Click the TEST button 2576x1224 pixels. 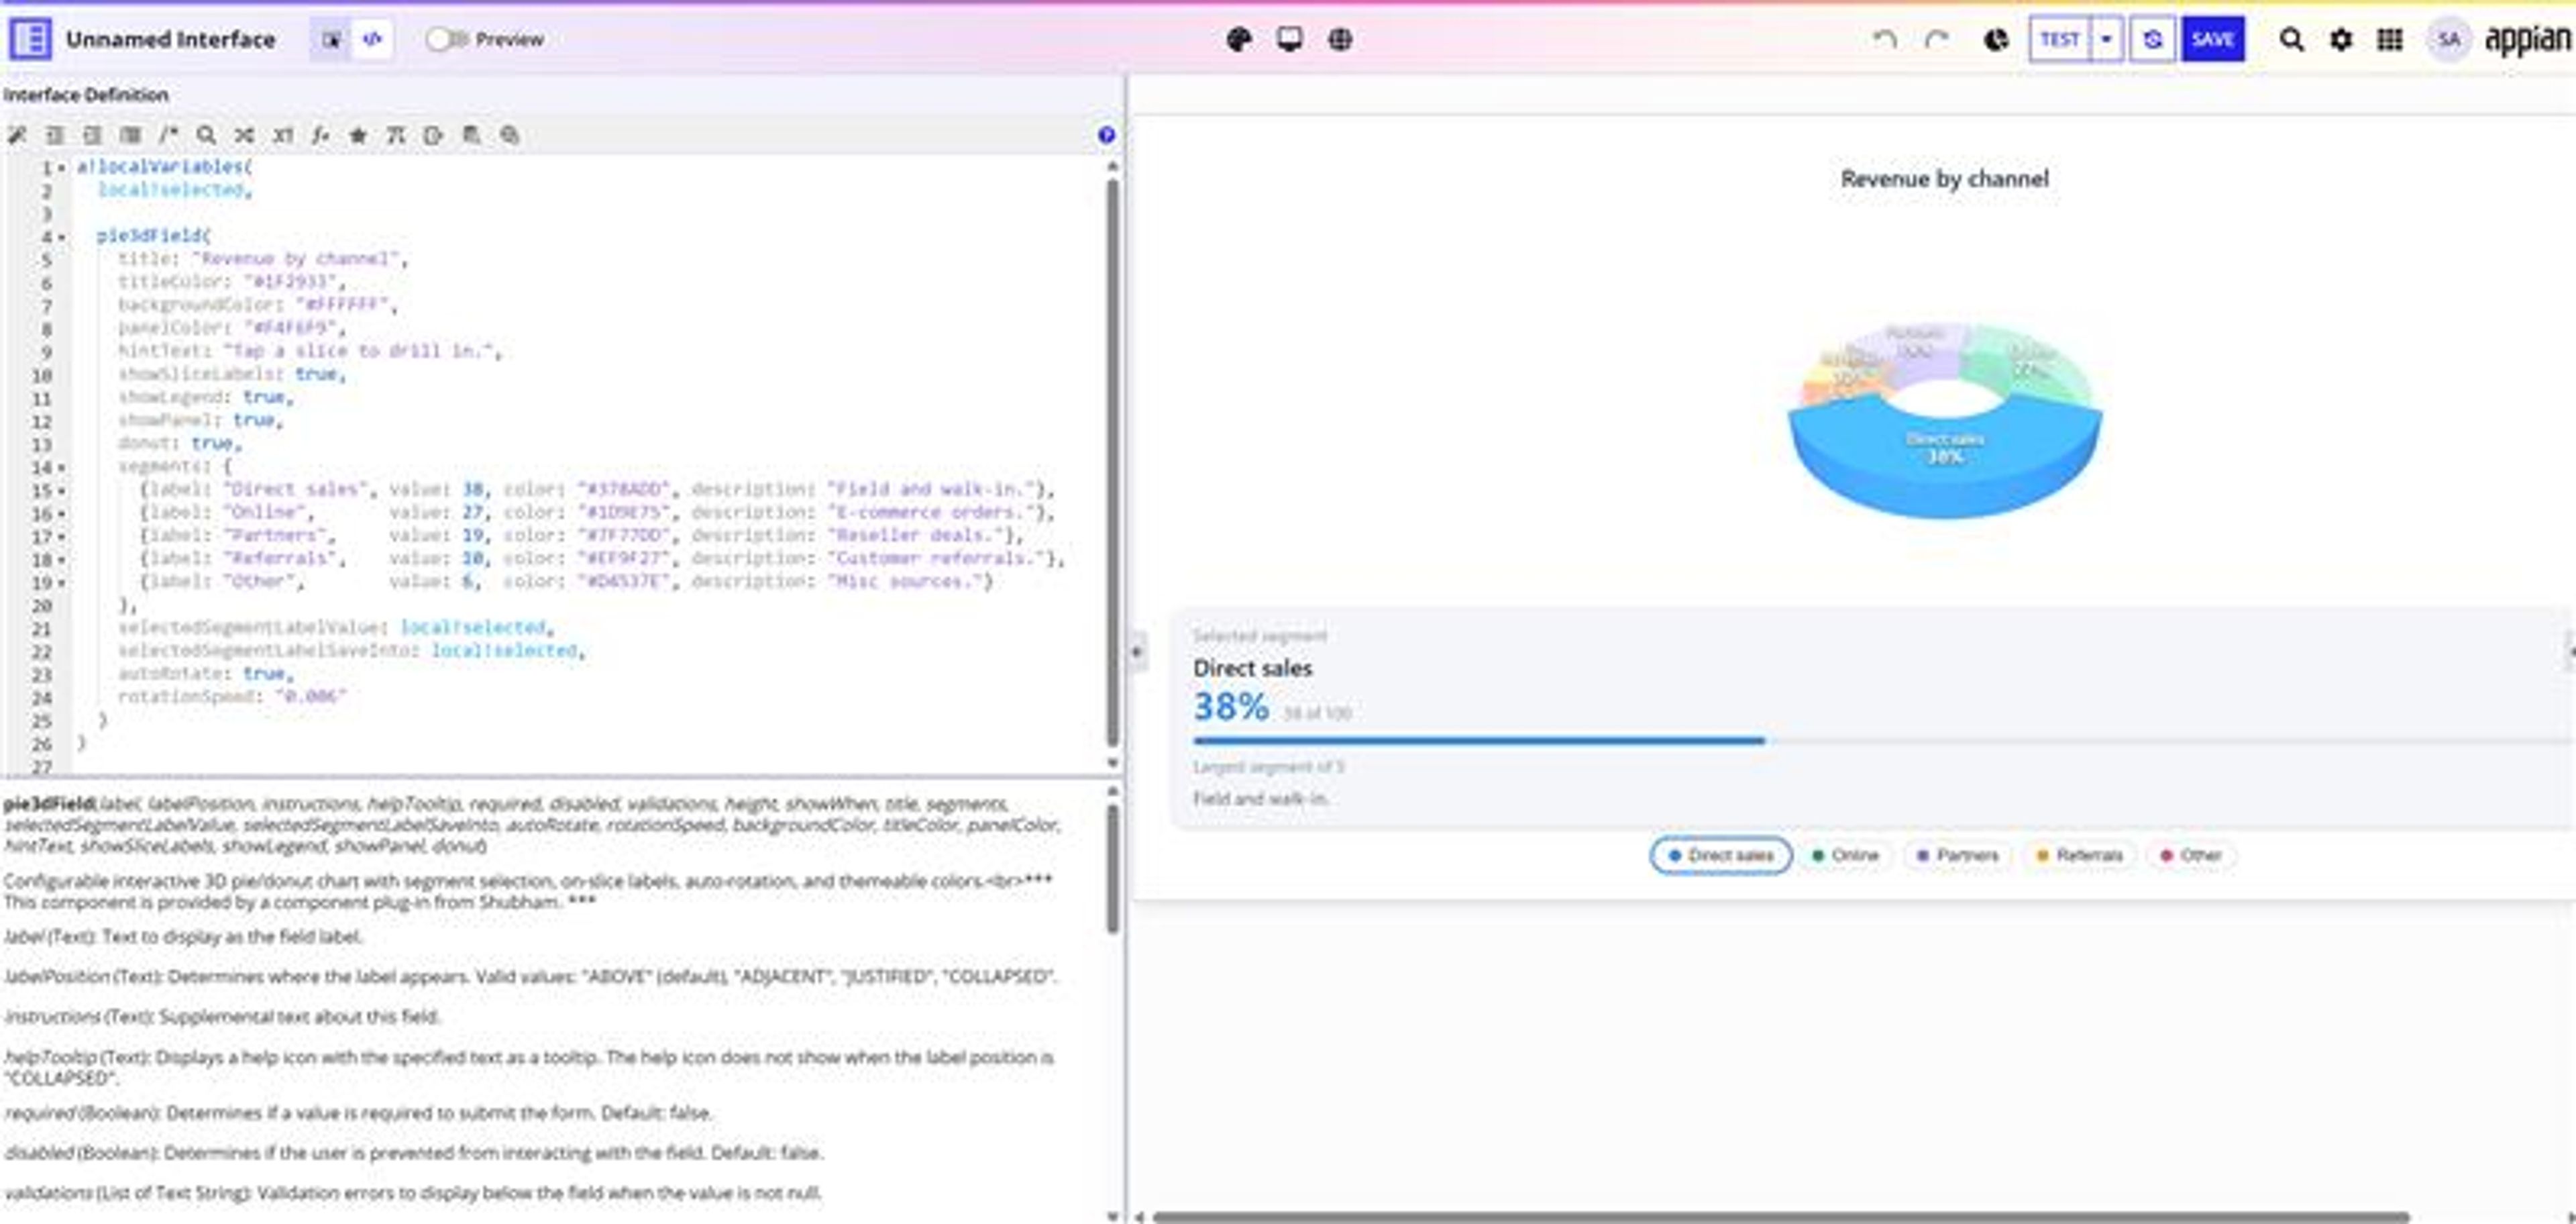(x=2059, y=39)
